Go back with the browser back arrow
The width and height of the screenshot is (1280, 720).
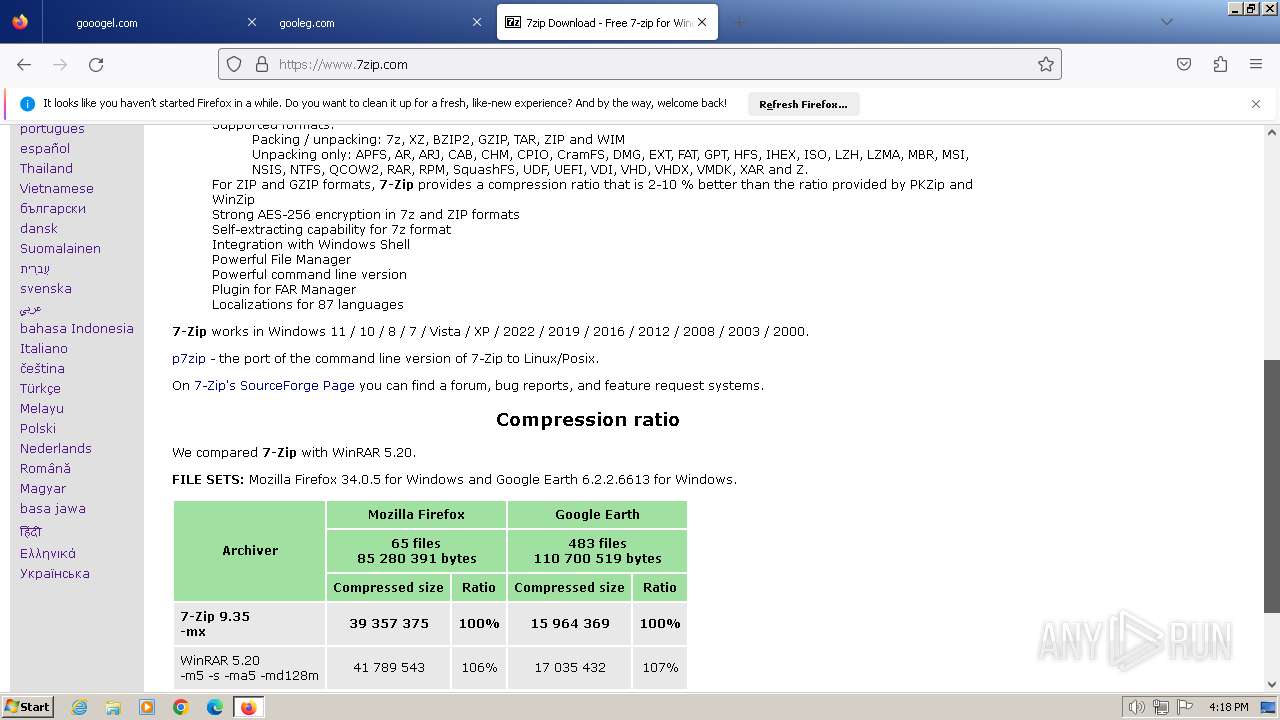coord(24,64)
